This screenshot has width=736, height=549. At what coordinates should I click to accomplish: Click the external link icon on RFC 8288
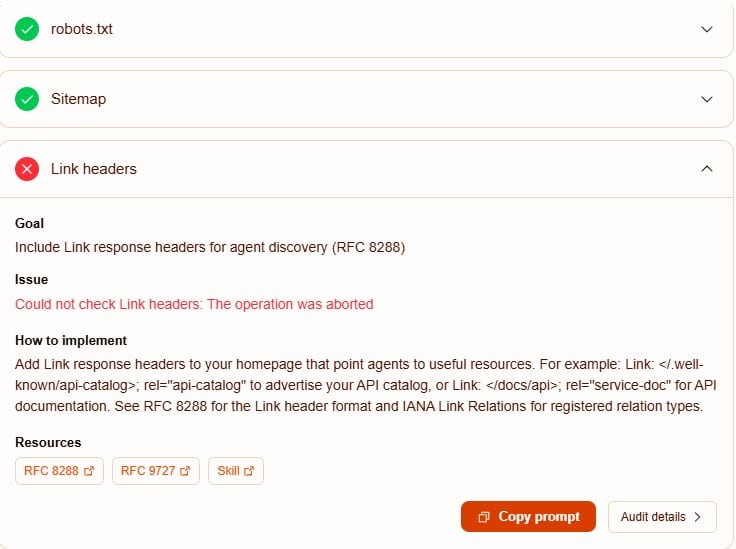[x=89, y=471]
